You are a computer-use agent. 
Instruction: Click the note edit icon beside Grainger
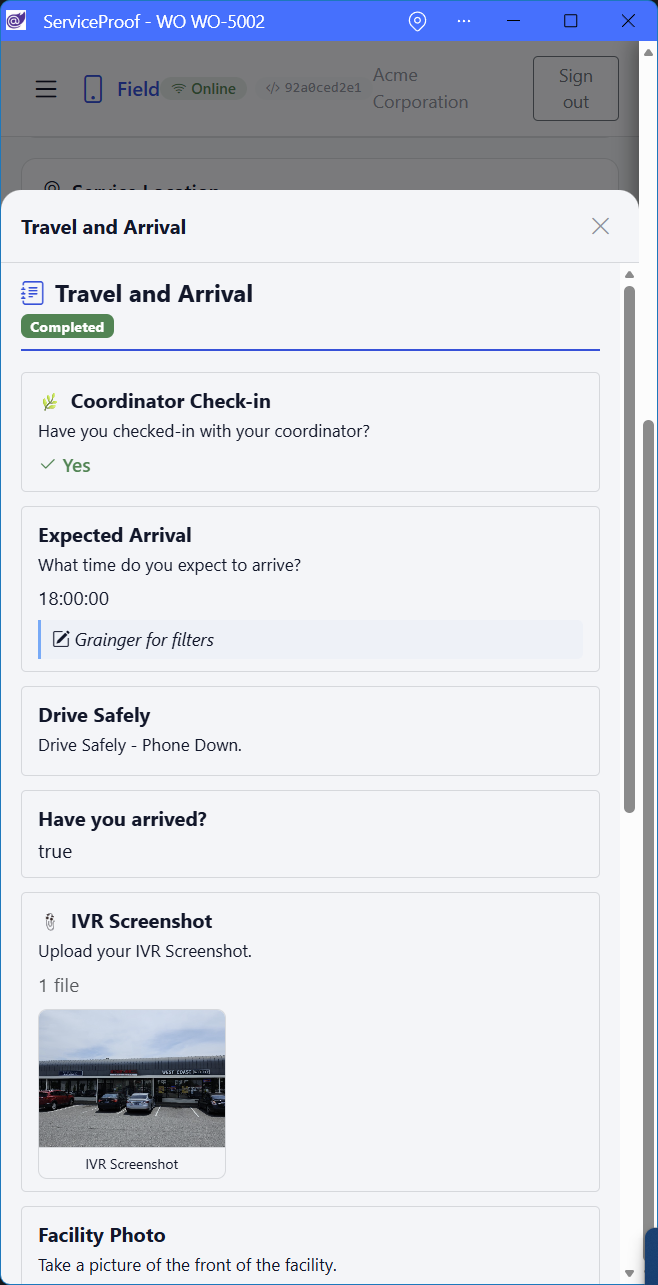[x=61, y=639]
